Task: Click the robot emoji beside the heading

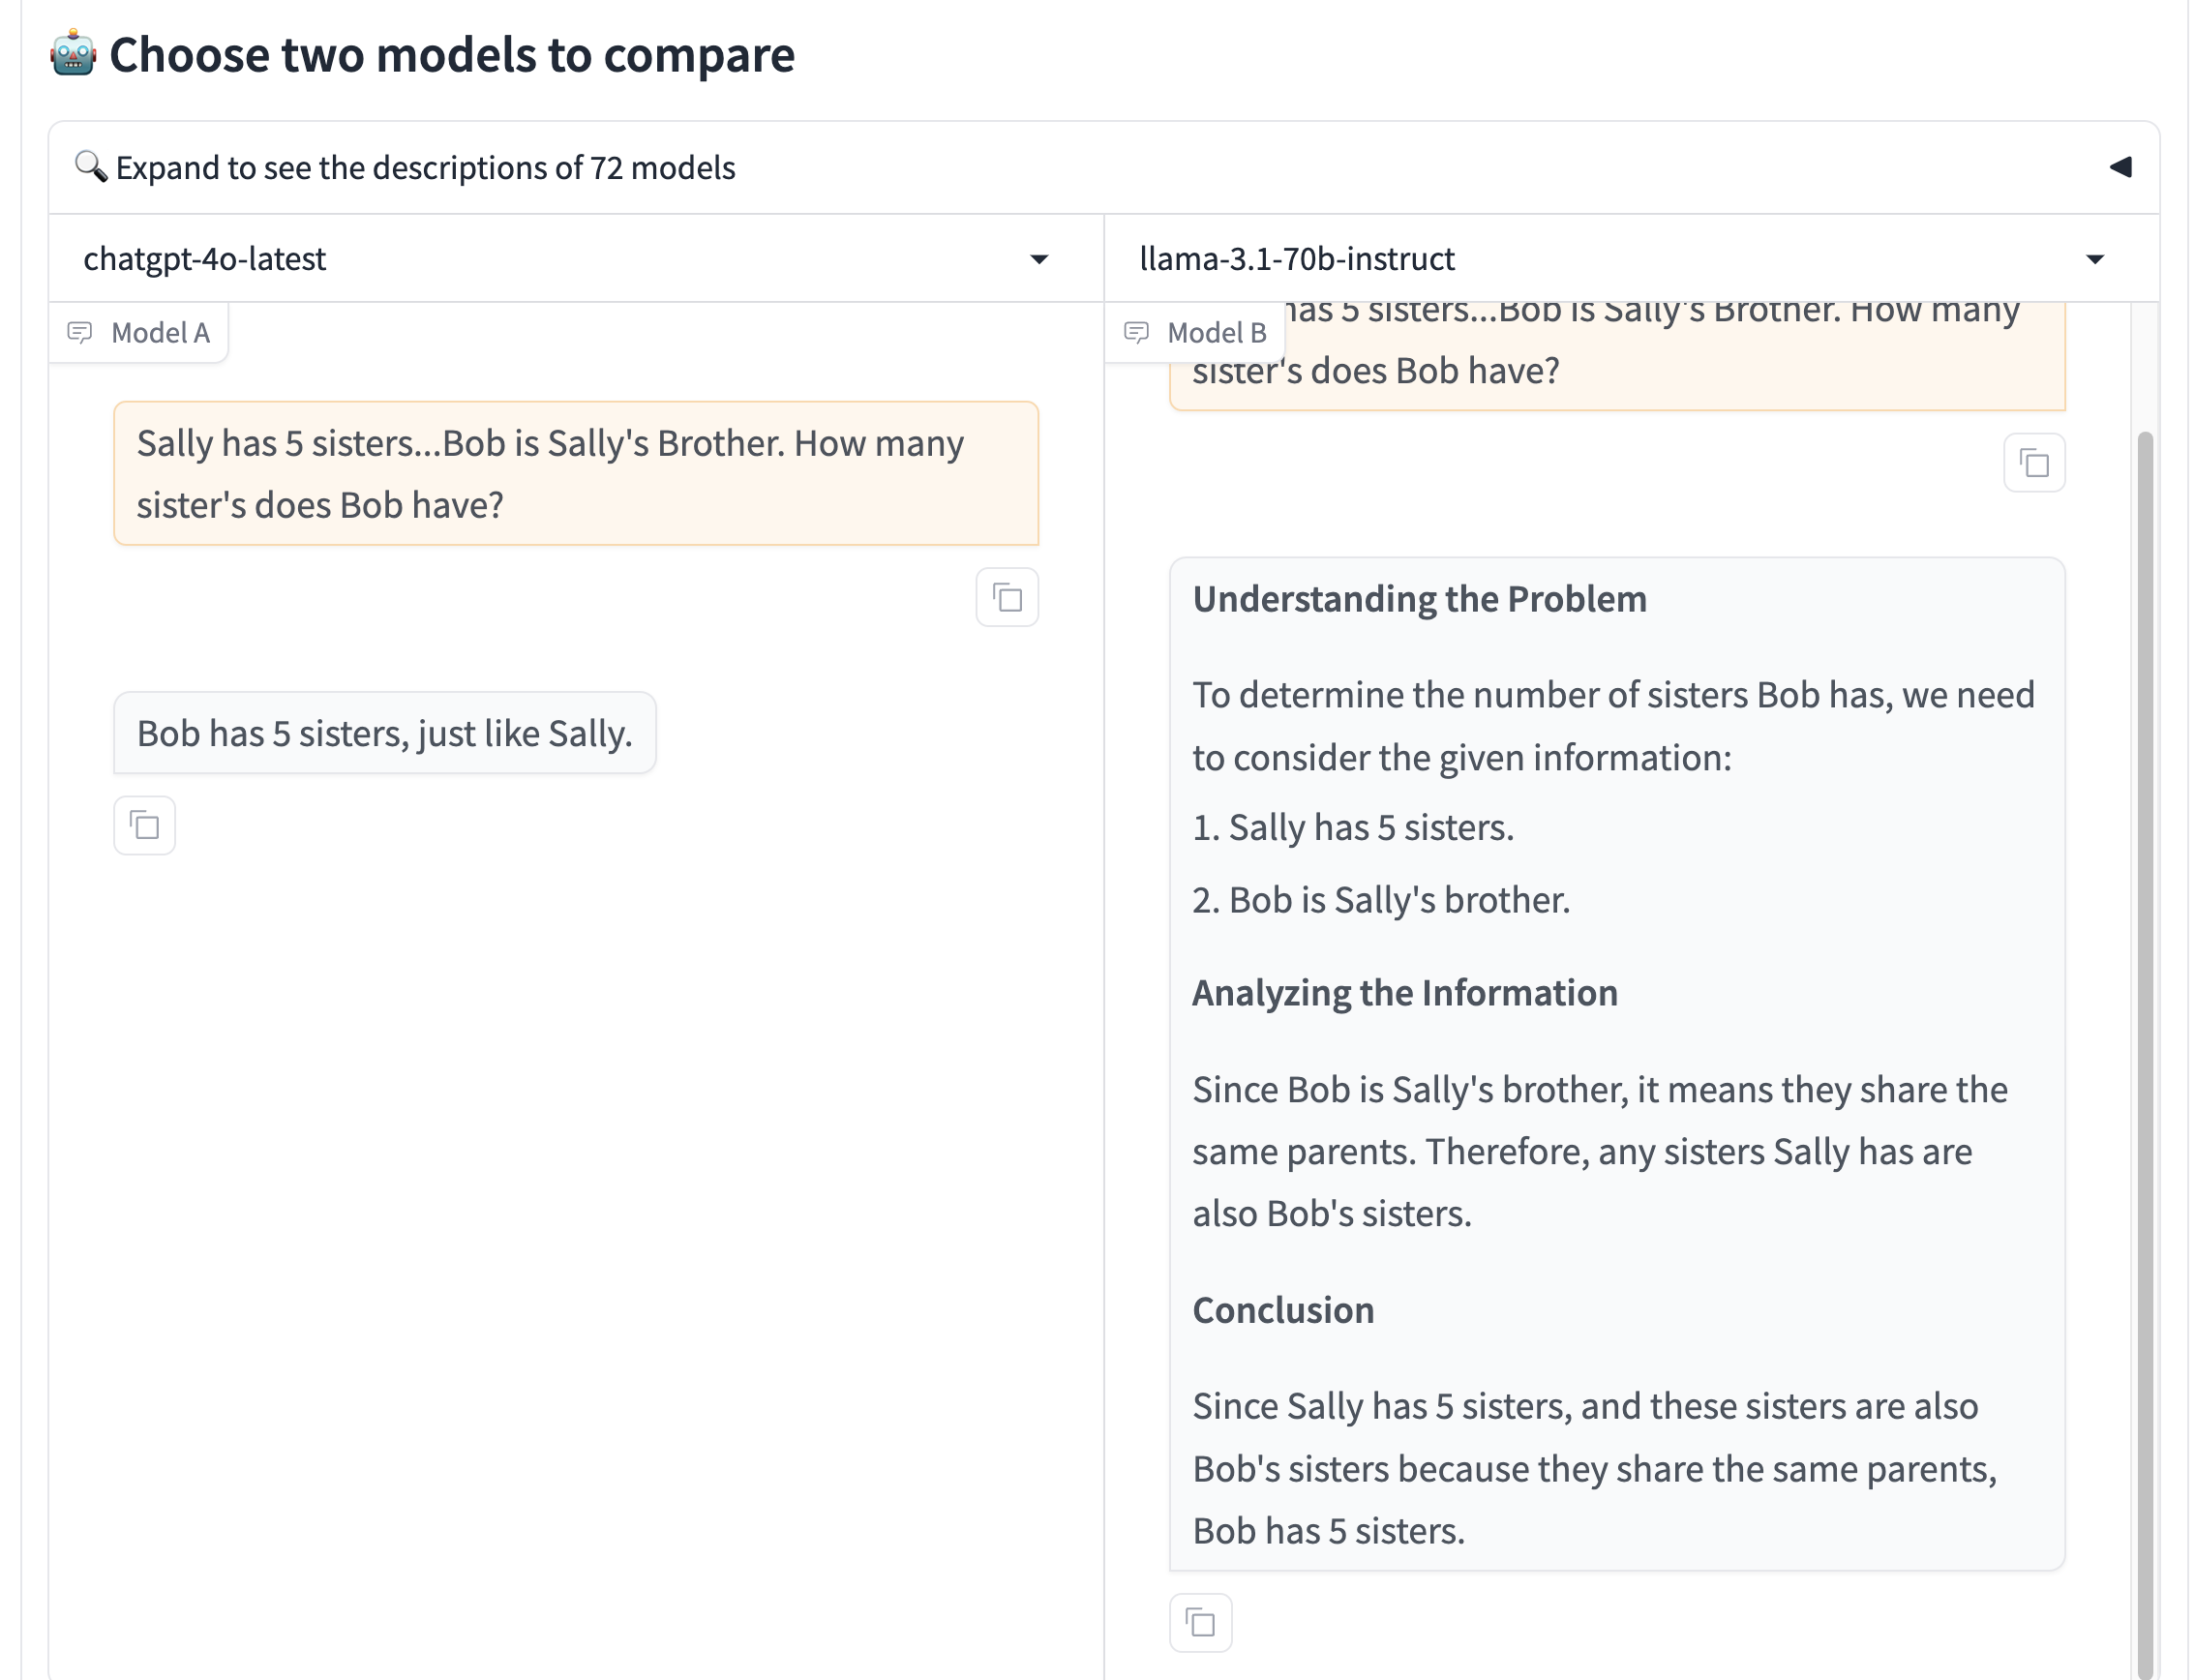Action: pyautogui.click(x=73, y=54)
